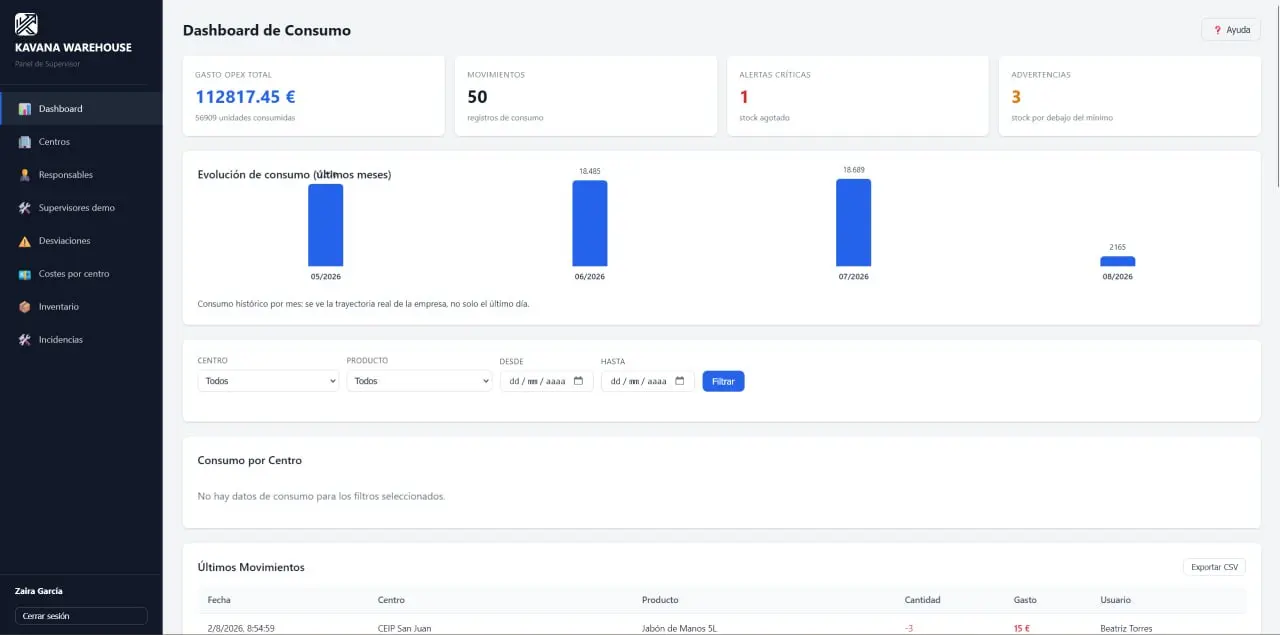Go to the Centros section
This screenshot has height=635, width=1280.
81,142
